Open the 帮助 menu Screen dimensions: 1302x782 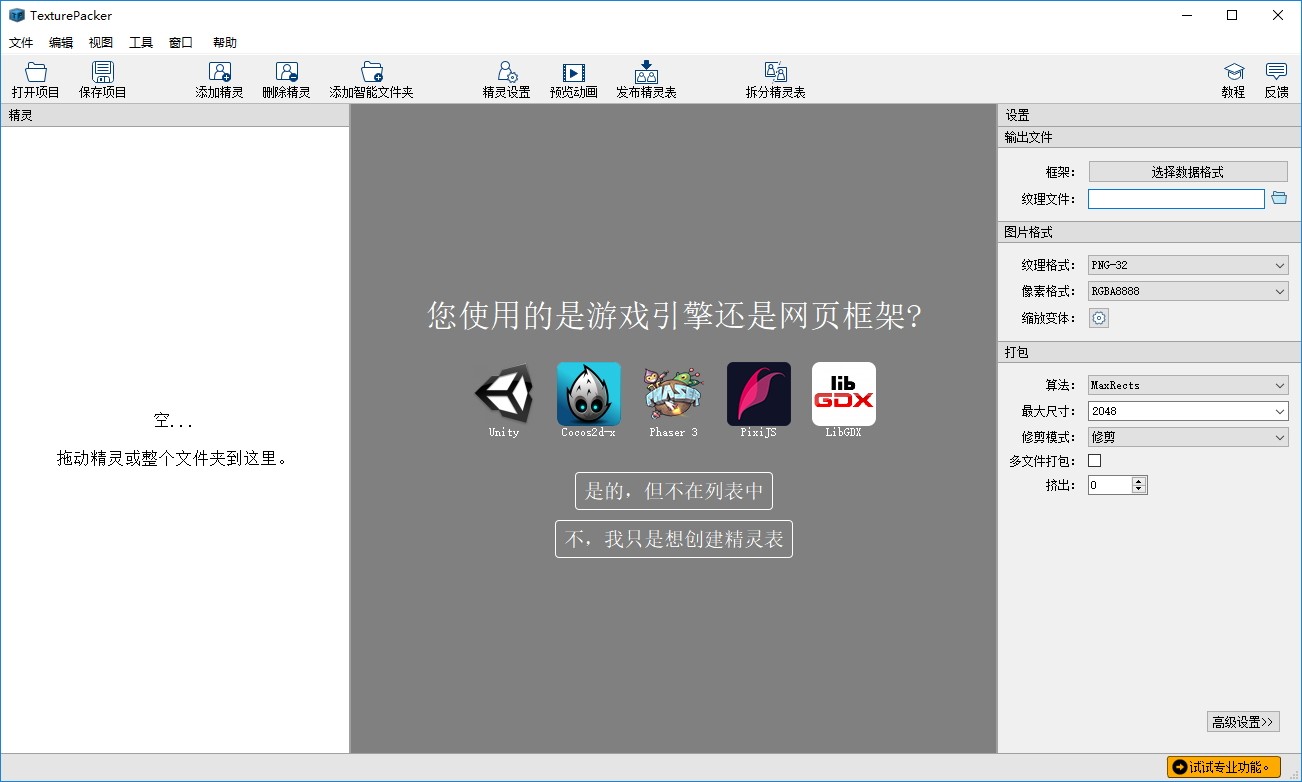[225, 43]
